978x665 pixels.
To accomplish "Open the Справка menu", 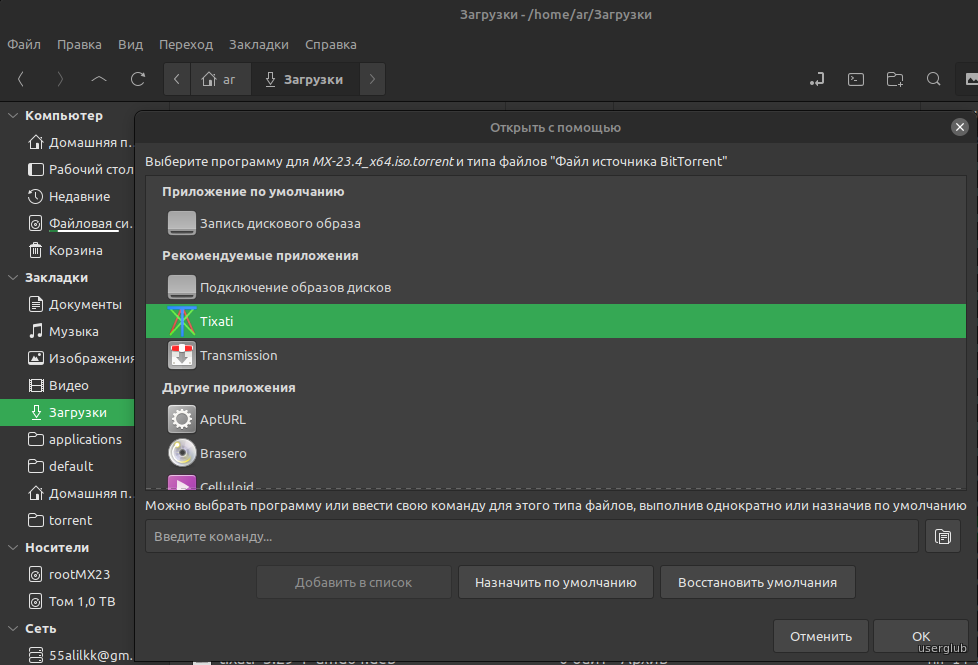I will (331, 44).
